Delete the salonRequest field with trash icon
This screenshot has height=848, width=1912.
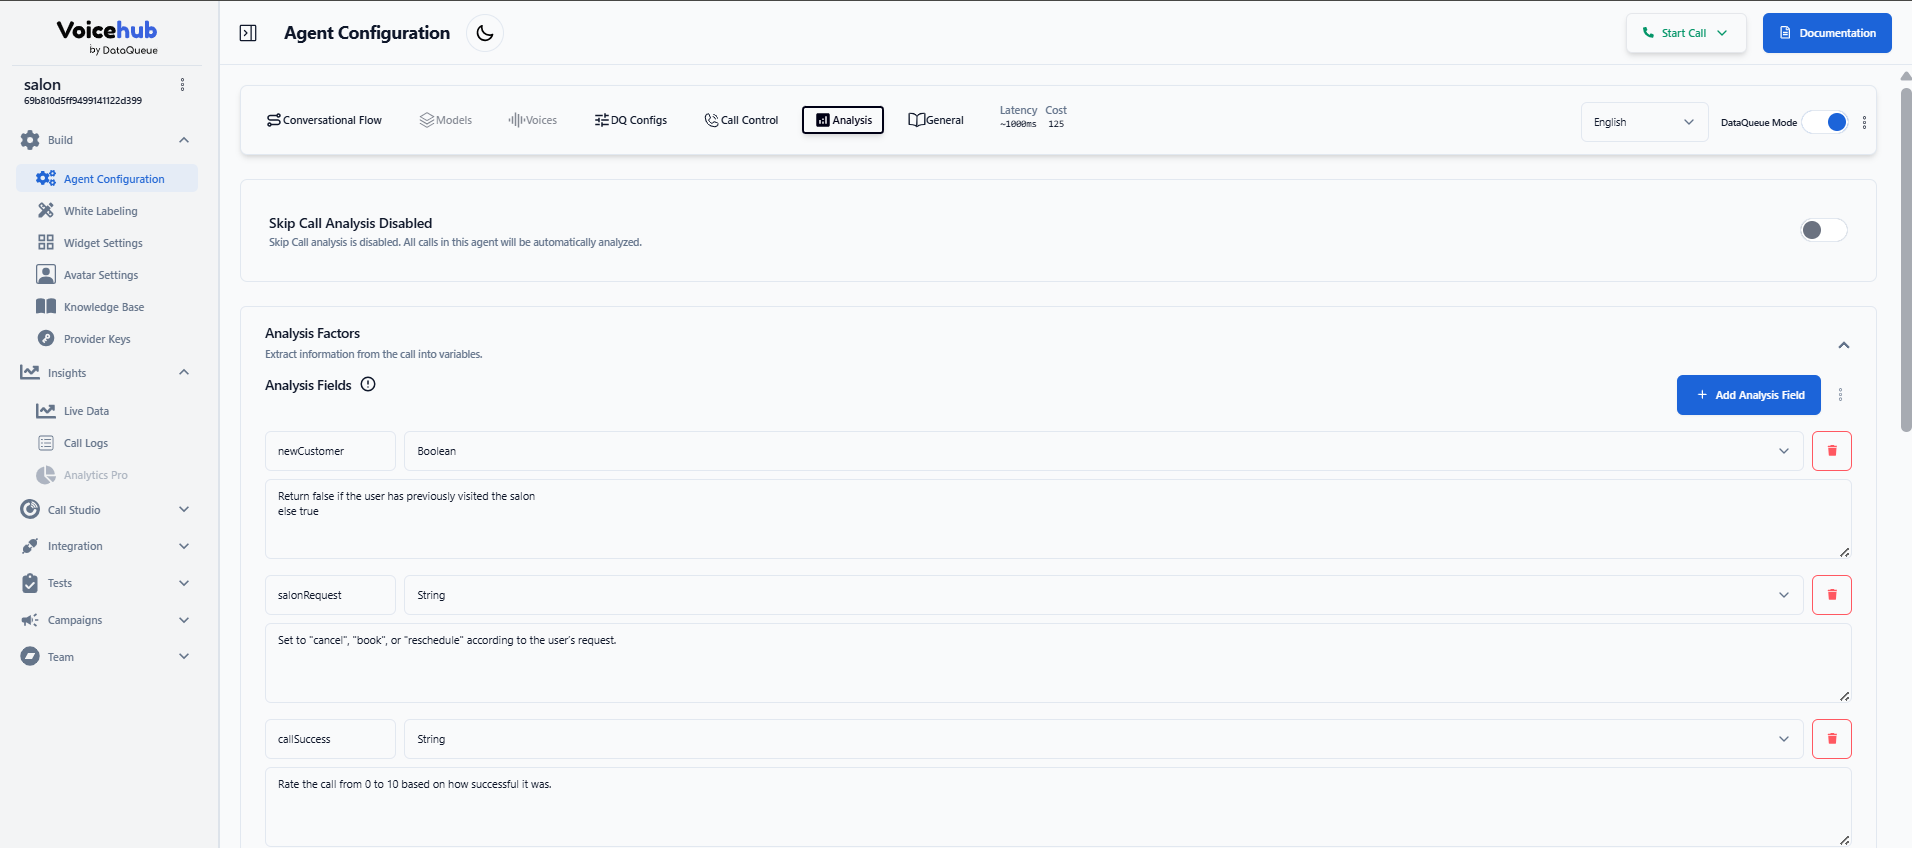point(1831,595)
